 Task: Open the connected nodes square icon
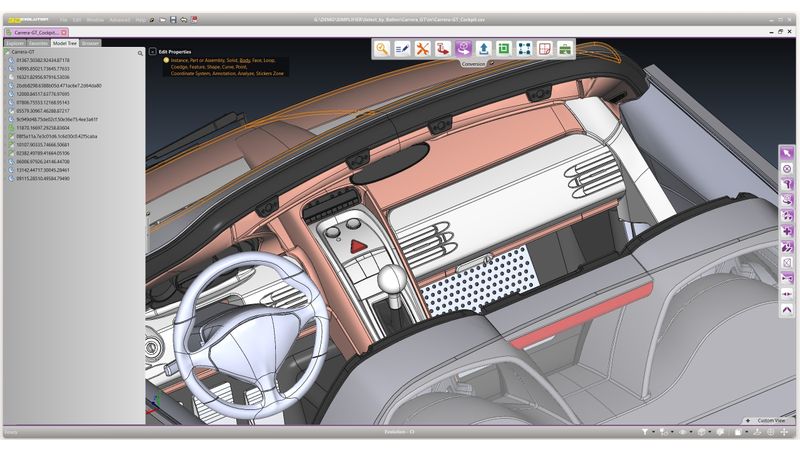point(524,48)
